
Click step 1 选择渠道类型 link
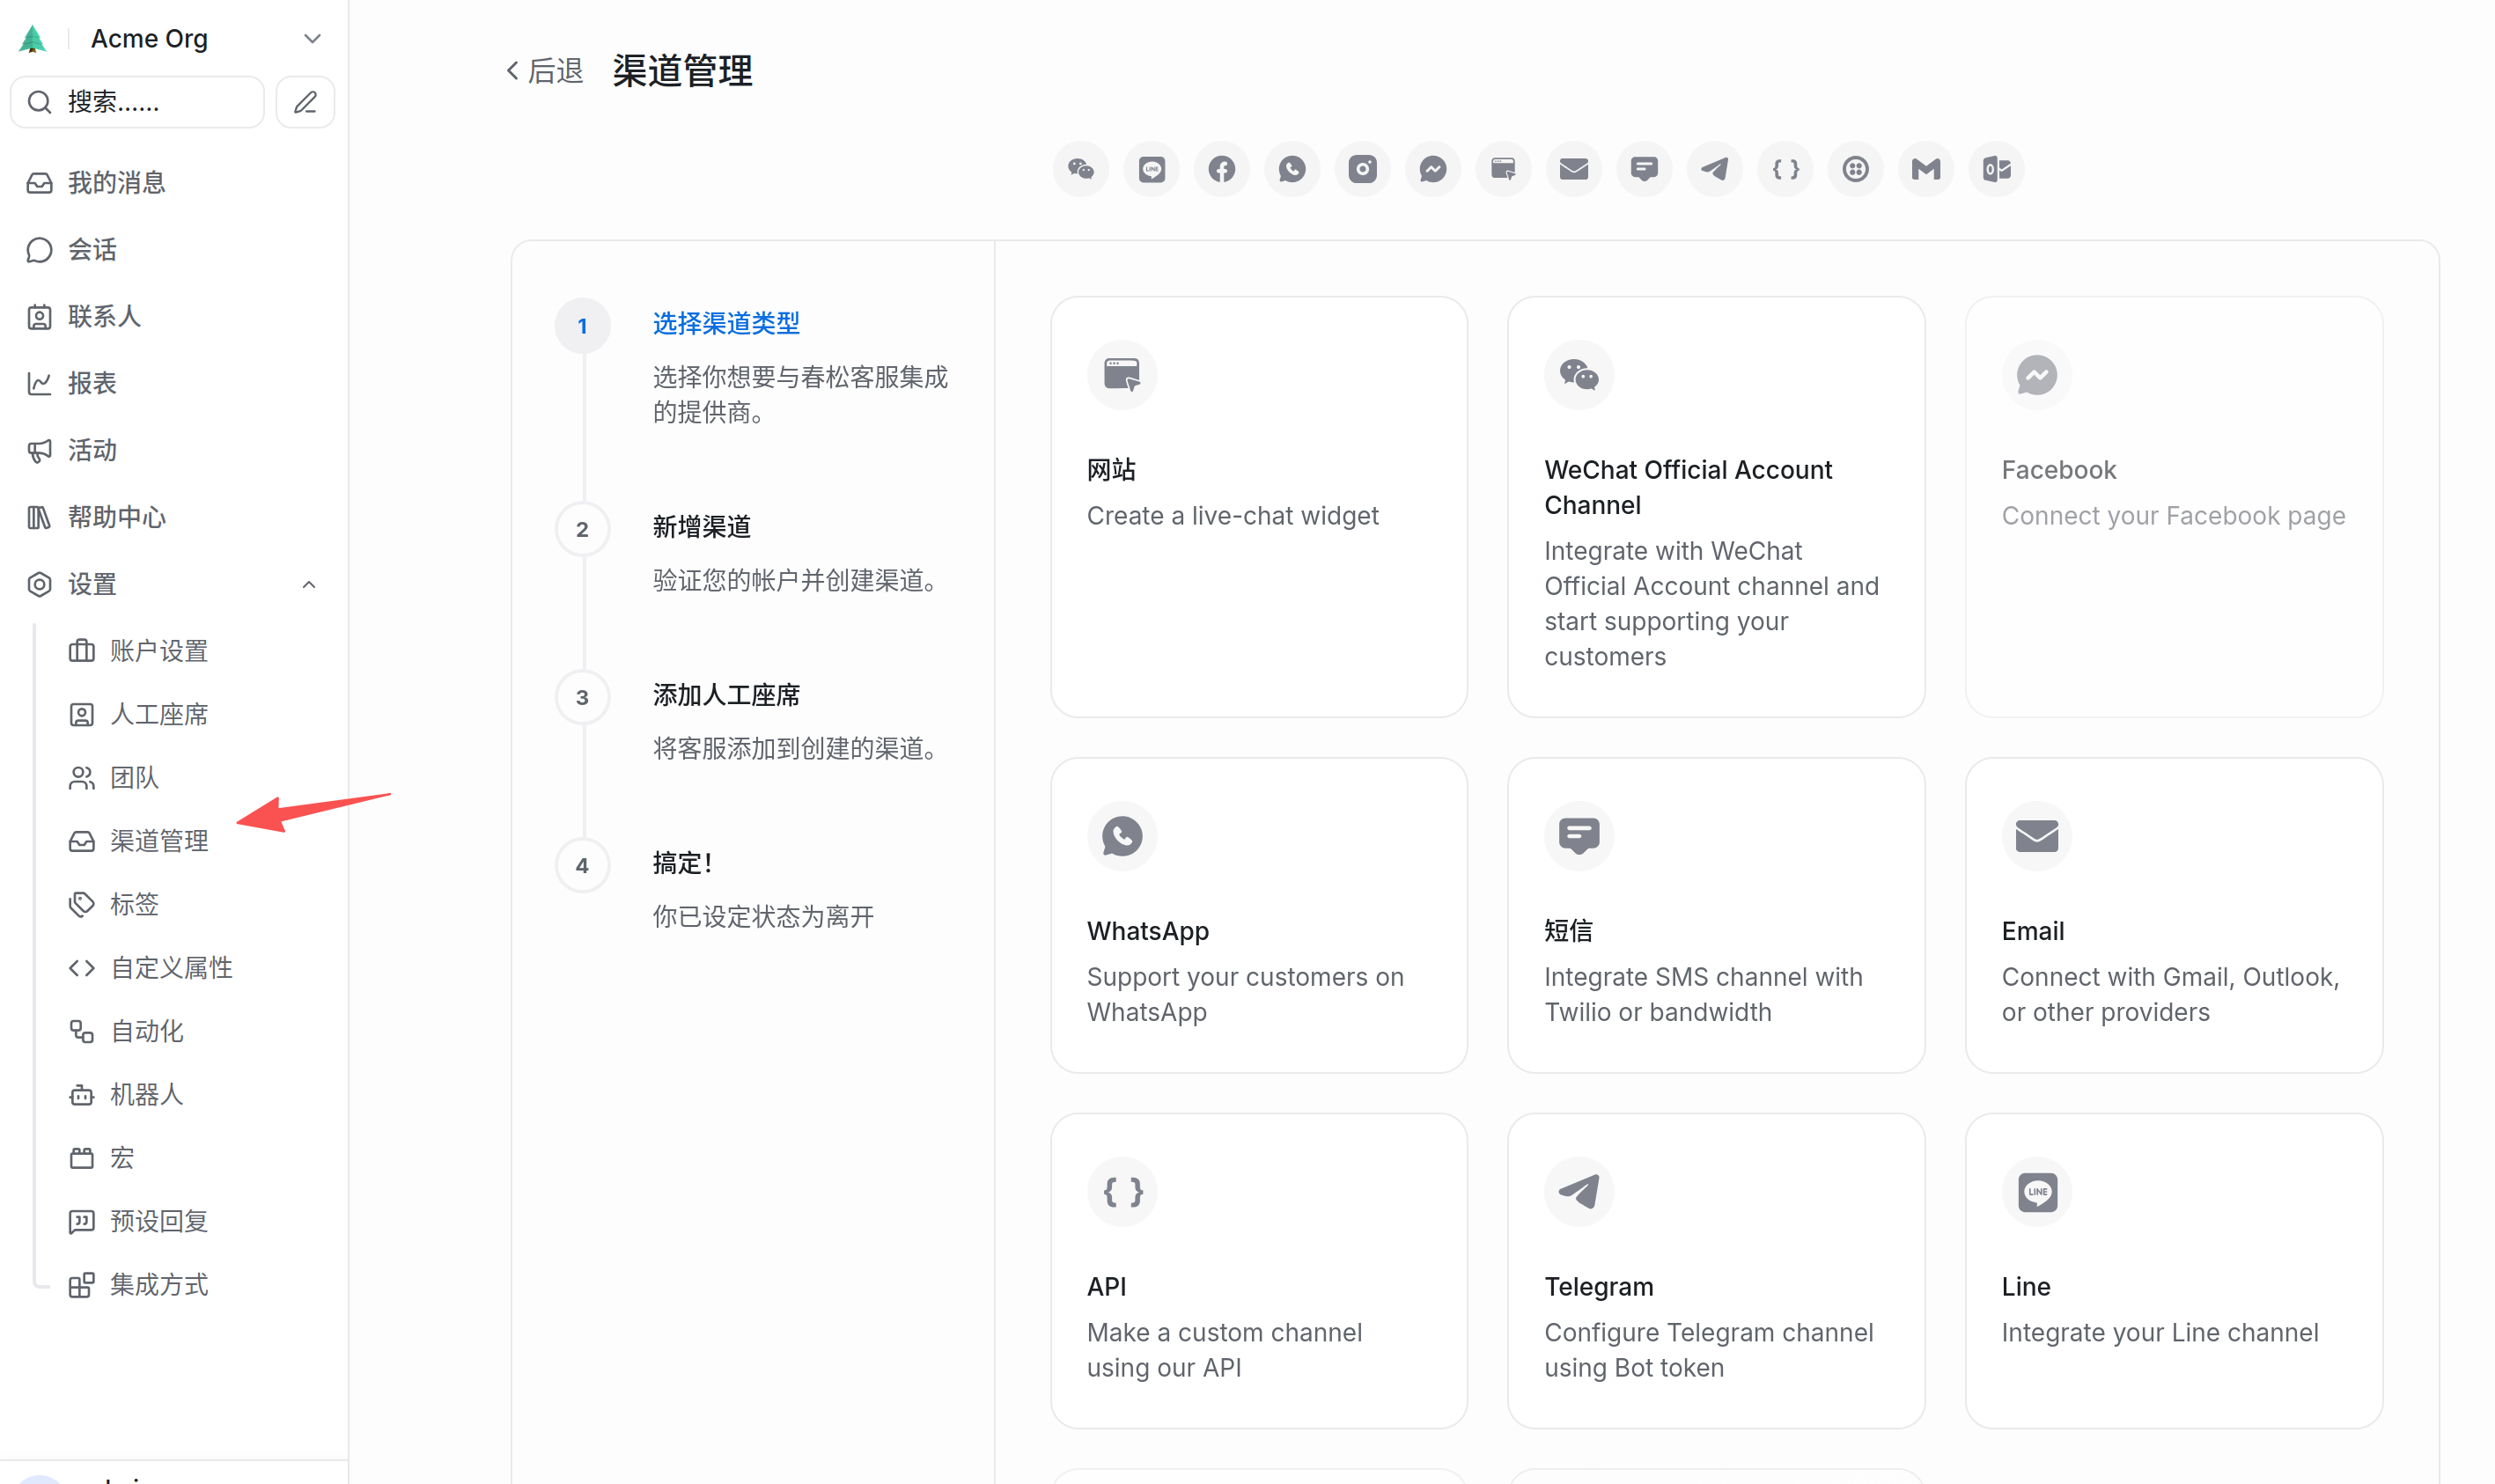pyautogui.click(x=726, y=323)
